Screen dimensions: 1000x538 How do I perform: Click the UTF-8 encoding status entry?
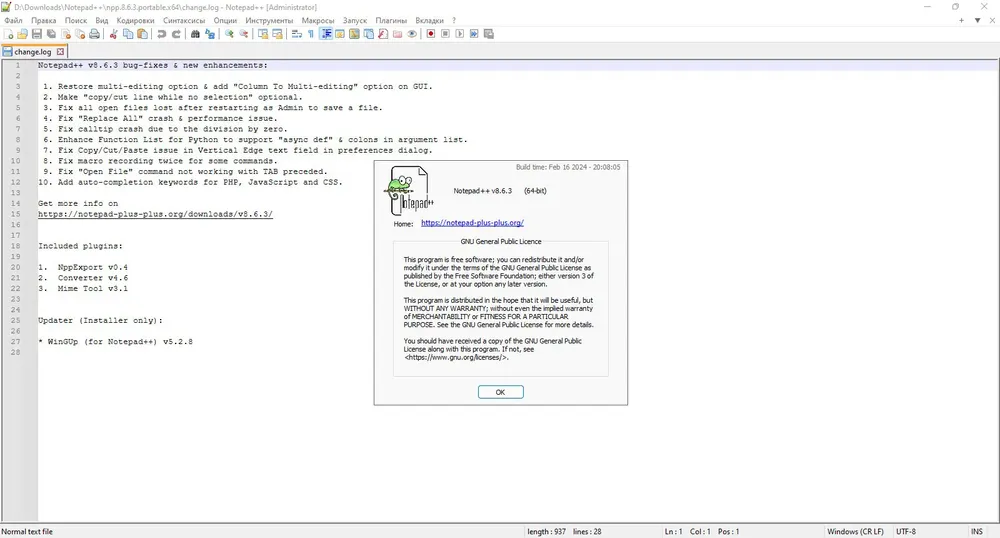point(906,531)
